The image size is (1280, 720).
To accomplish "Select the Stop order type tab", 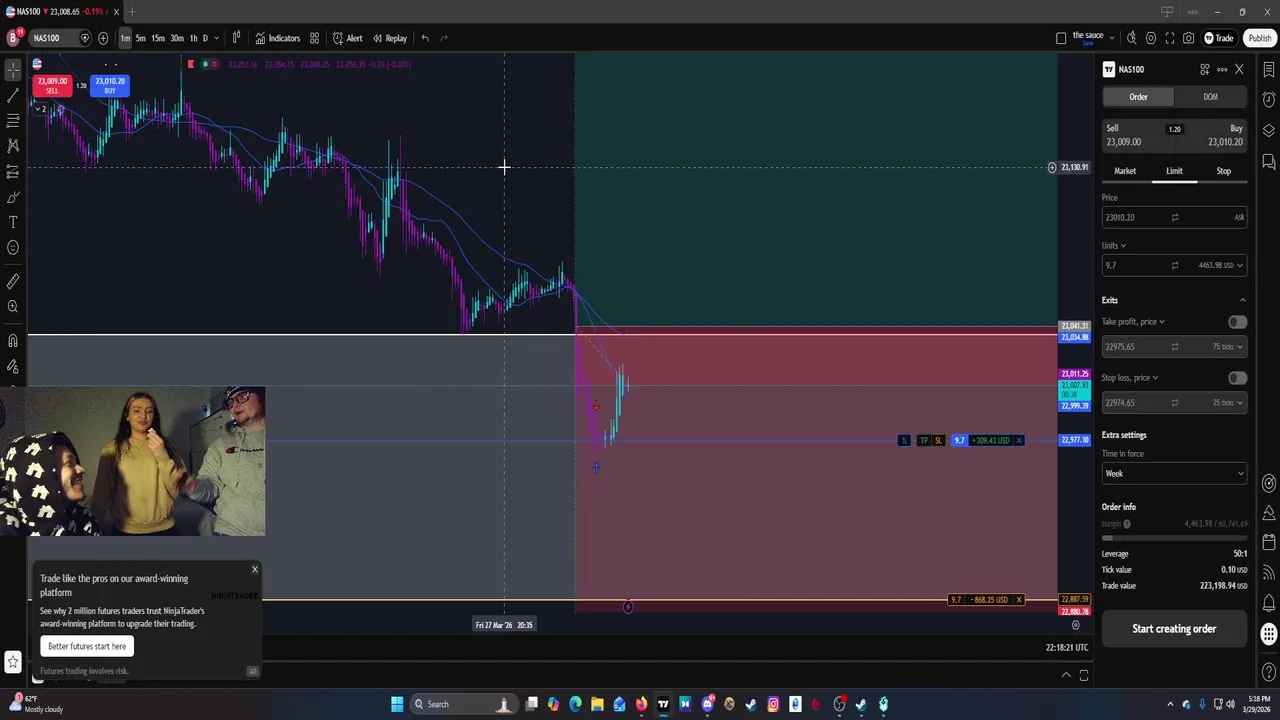I will (1223, 171).
